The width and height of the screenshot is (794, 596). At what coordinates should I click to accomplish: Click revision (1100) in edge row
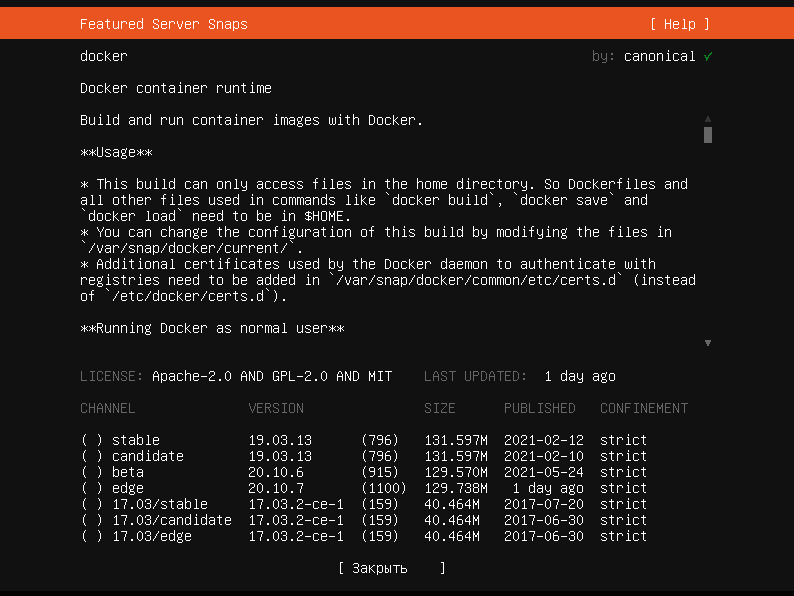[384, 488]
